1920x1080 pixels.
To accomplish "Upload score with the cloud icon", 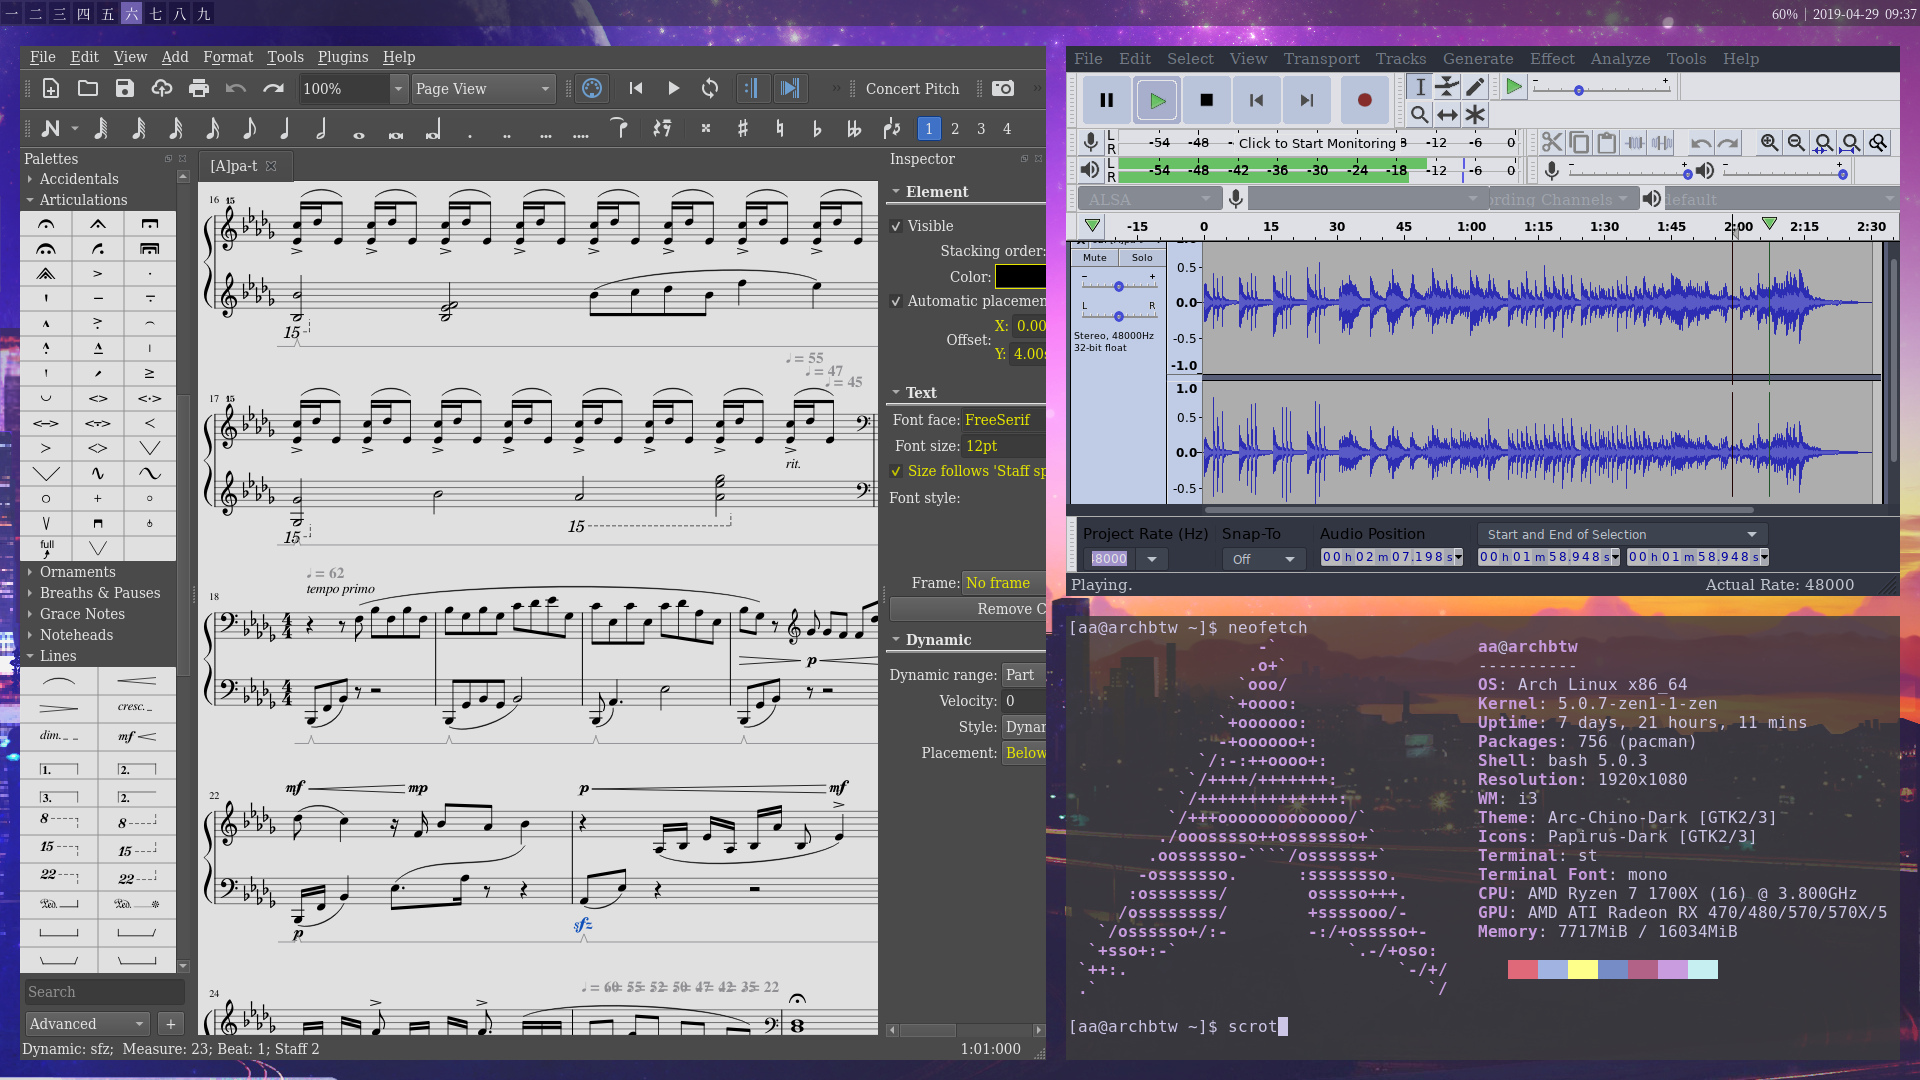I will click(x=162, y=88).
